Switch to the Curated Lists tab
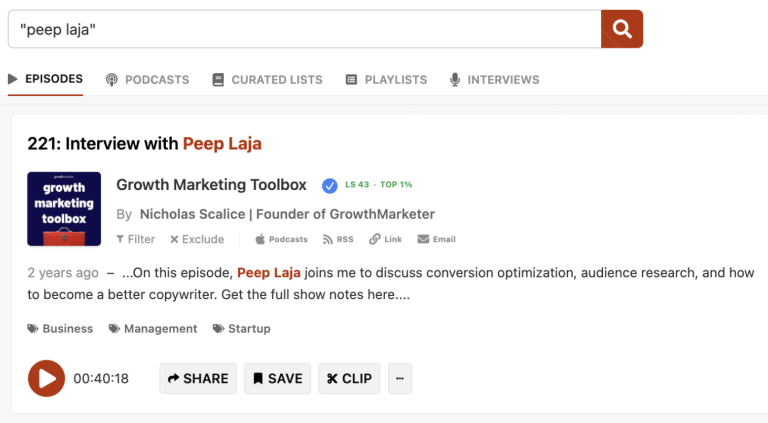This screenshot has height=423, width=768. 267,79
